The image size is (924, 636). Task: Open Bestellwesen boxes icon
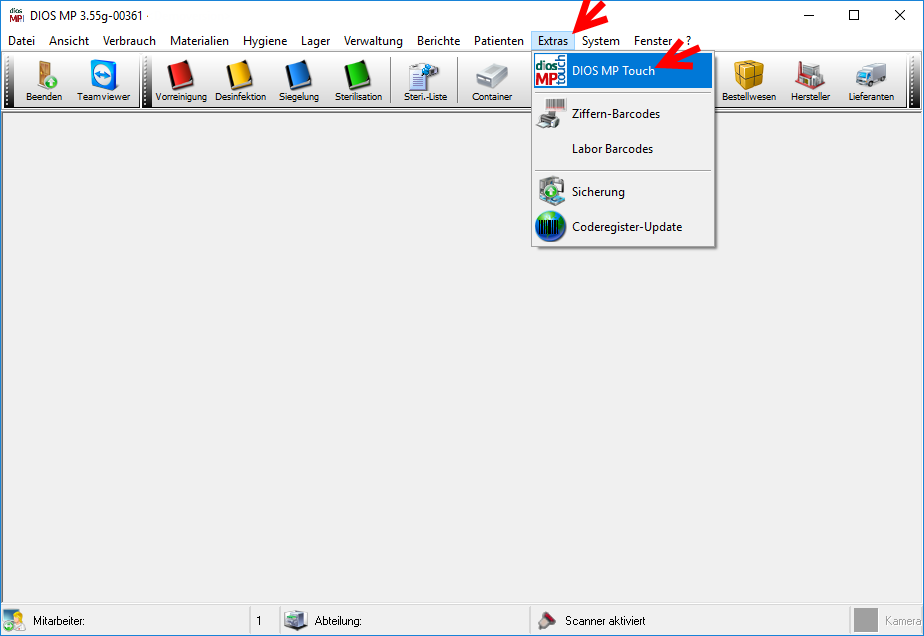click(x=749, y=77)
